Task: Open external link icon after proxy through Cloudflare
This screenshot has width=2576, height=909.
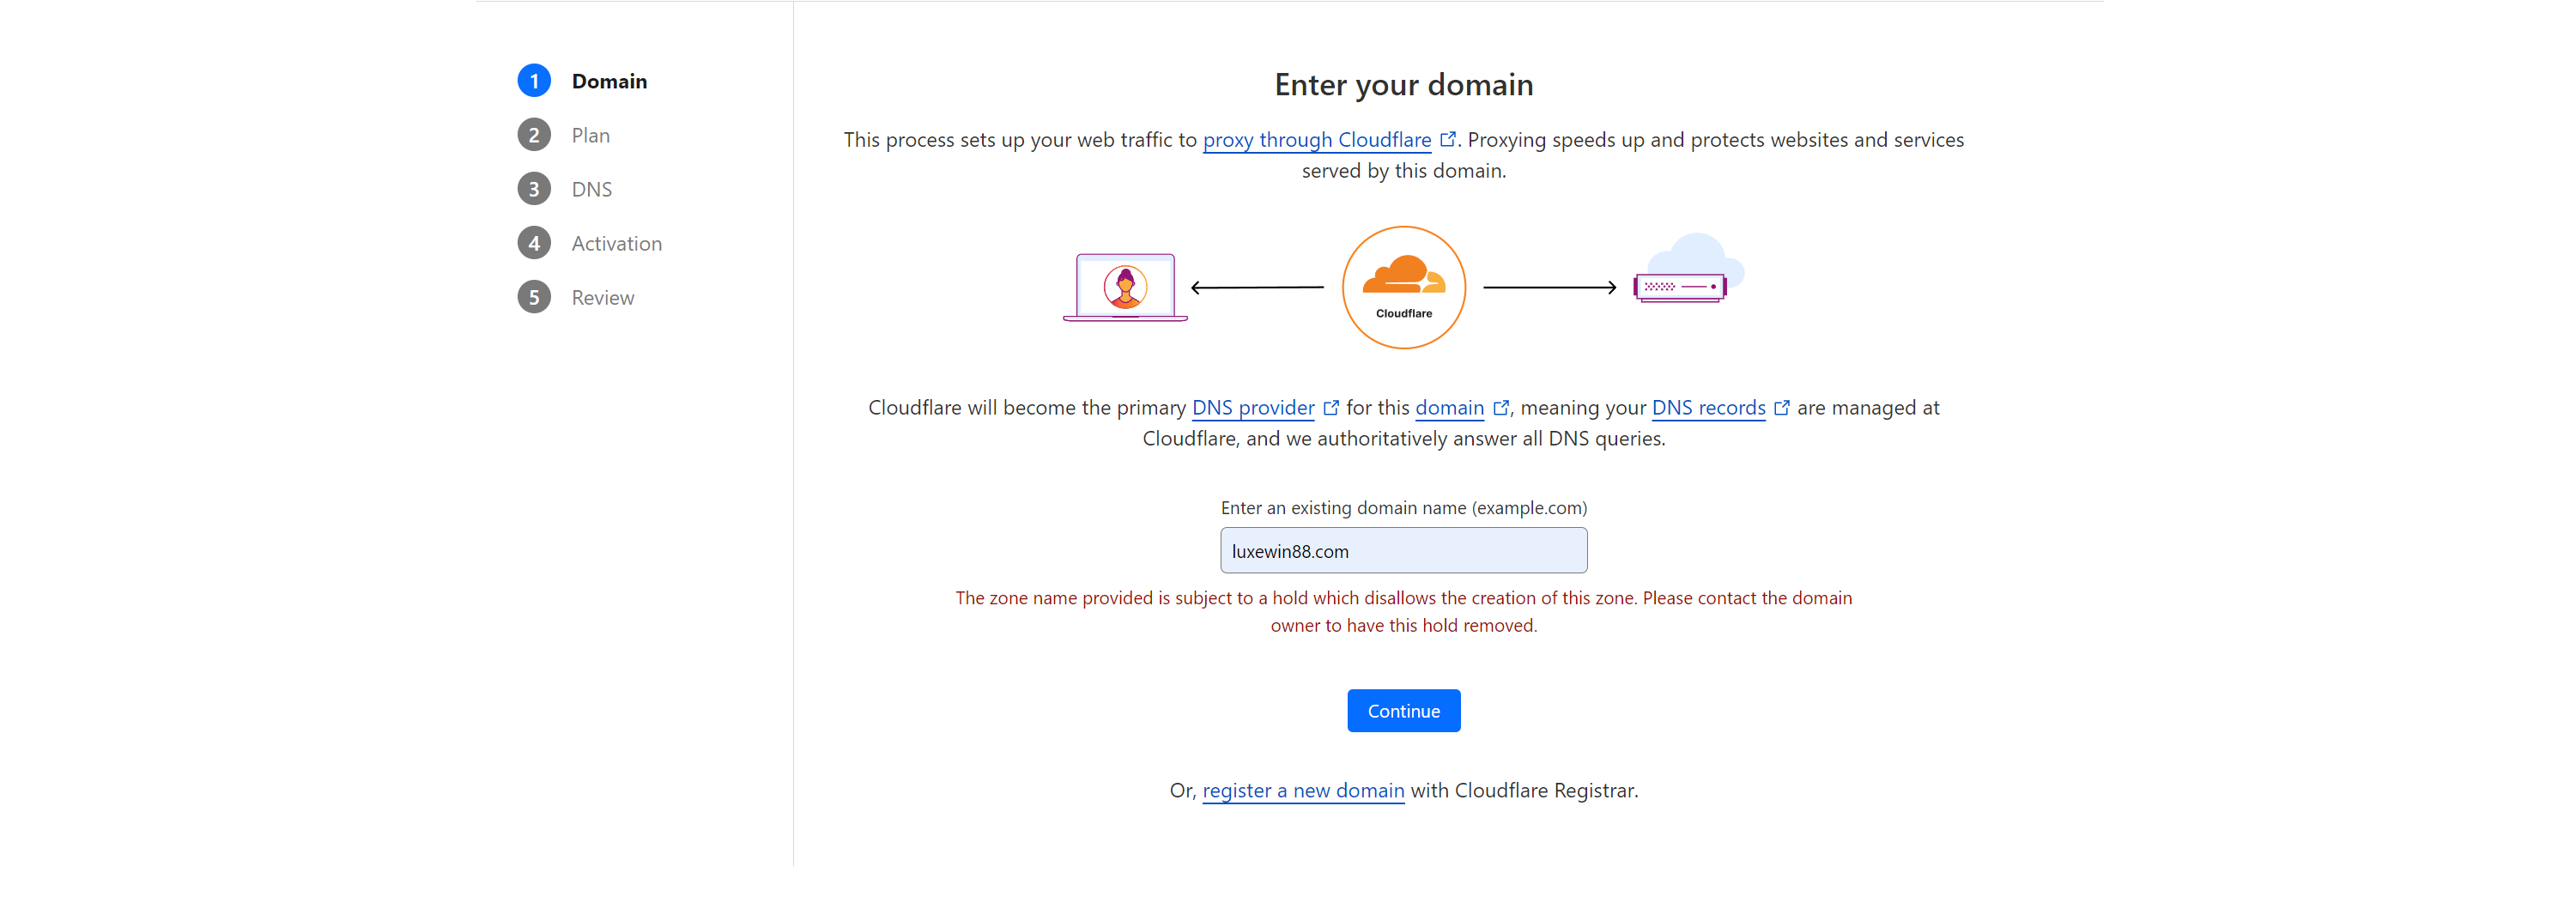Action: [x=1447, y=140]
